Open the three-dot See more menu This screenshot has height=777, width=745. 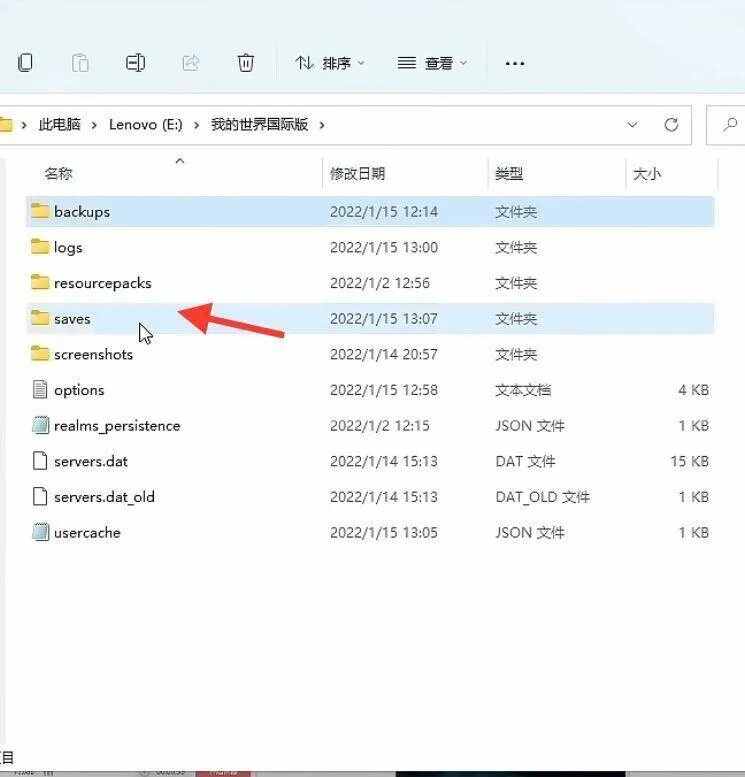pos(514,63)
